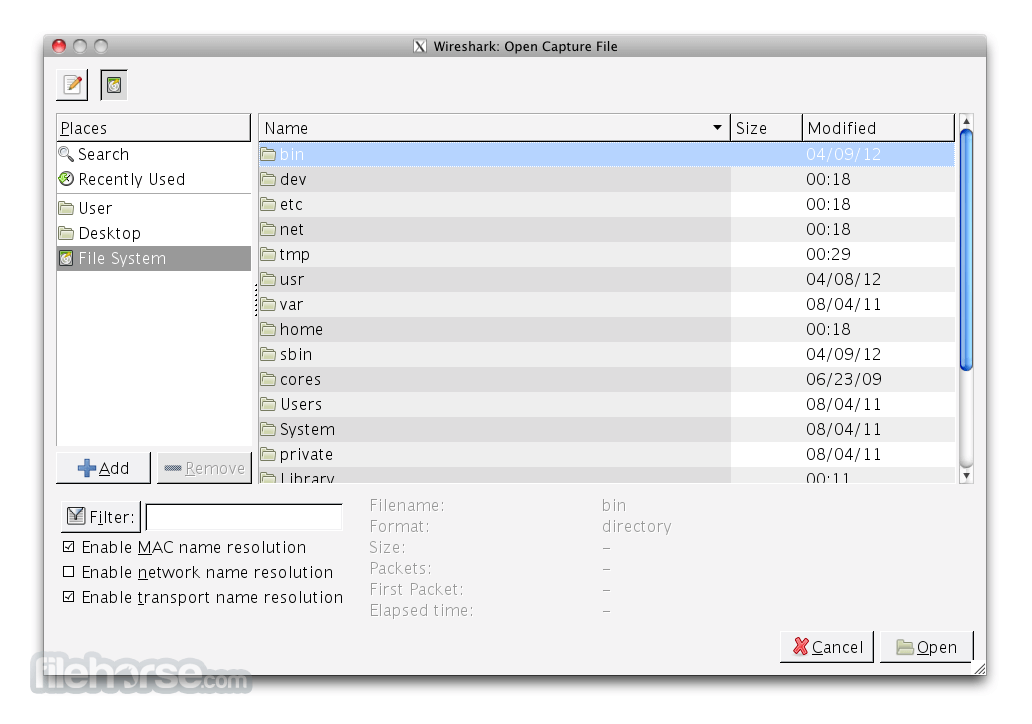Viewport: 1032px width, 724px height.
Task: Click the Add bookmark button
Action: pos(103,468)
